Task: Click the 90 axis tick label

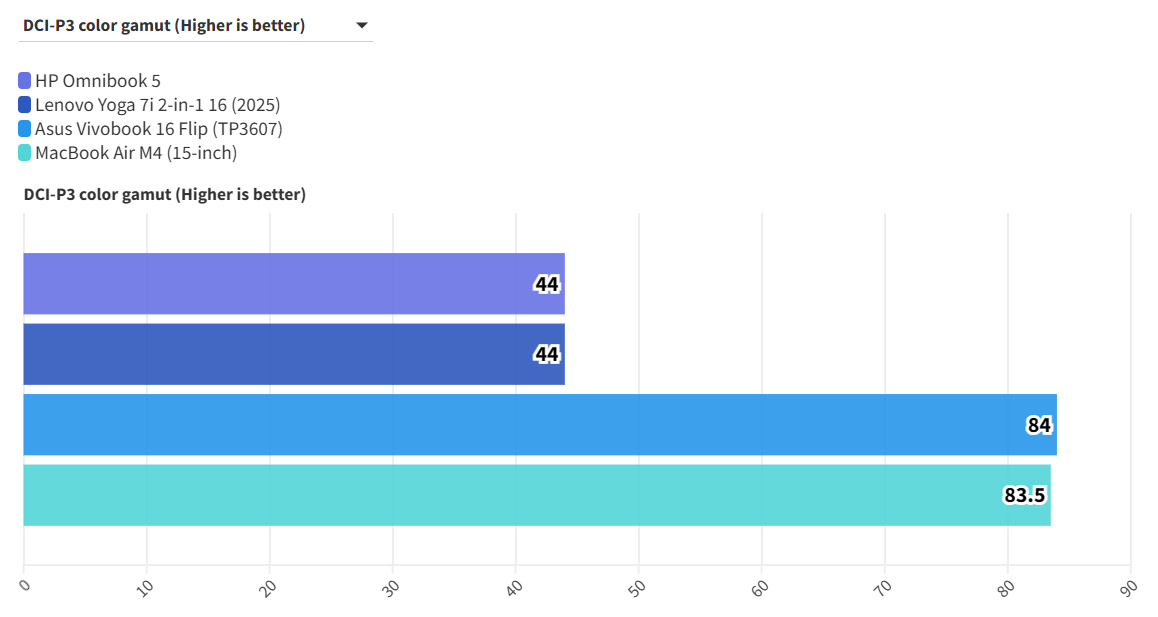Action: (1128, 589)
